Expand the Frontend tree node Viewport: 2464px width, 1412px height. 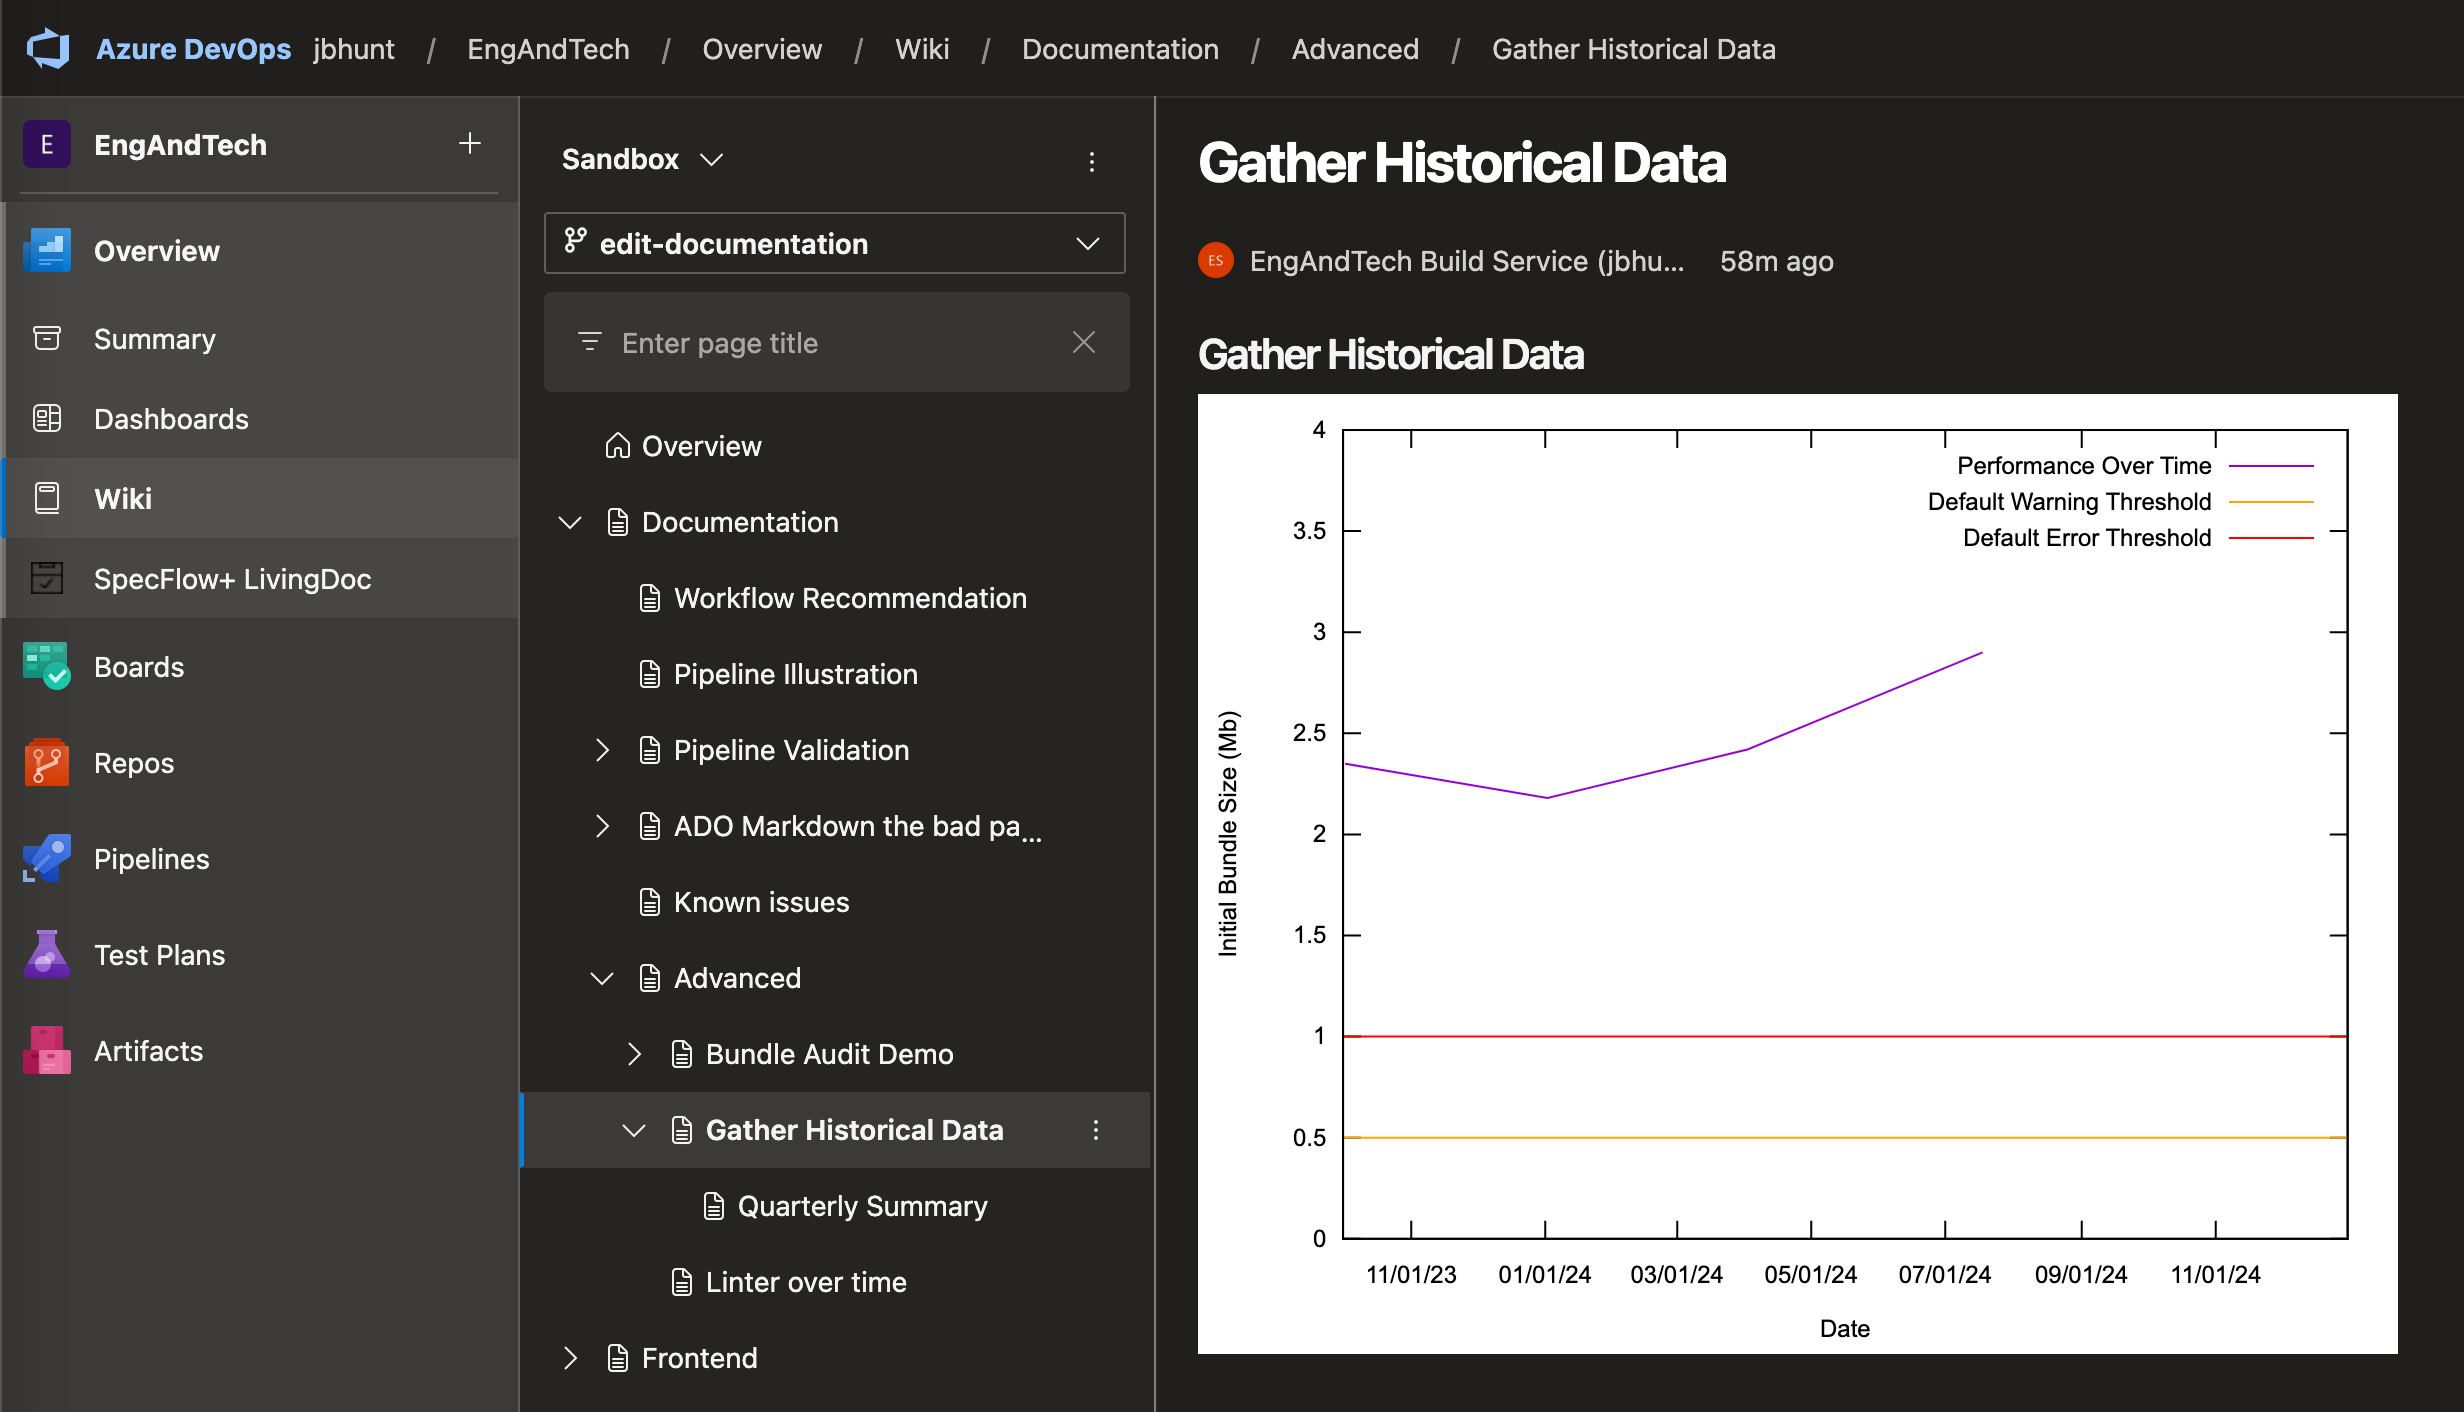pos(570,1358)
